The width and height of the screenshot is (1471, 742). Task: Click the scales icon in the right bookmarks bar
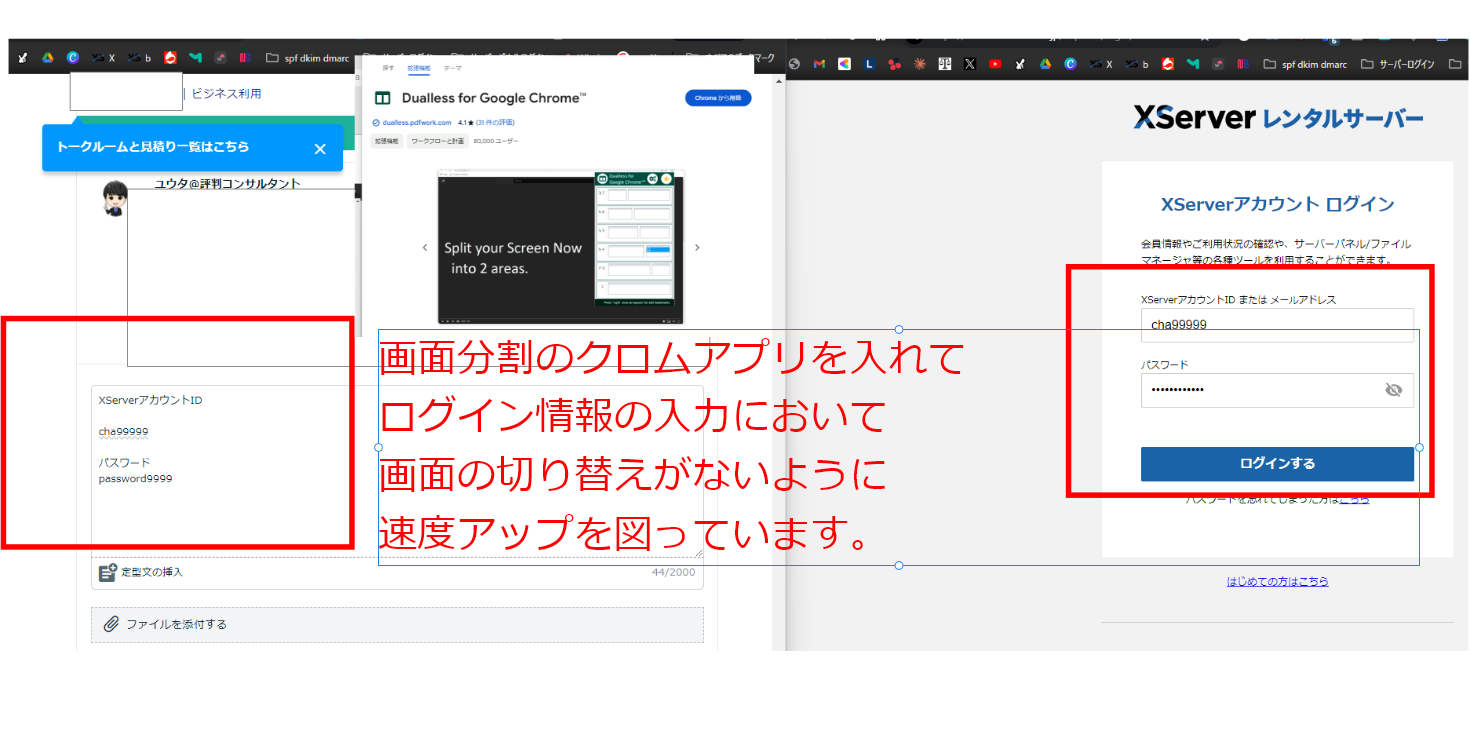(945, 62)
